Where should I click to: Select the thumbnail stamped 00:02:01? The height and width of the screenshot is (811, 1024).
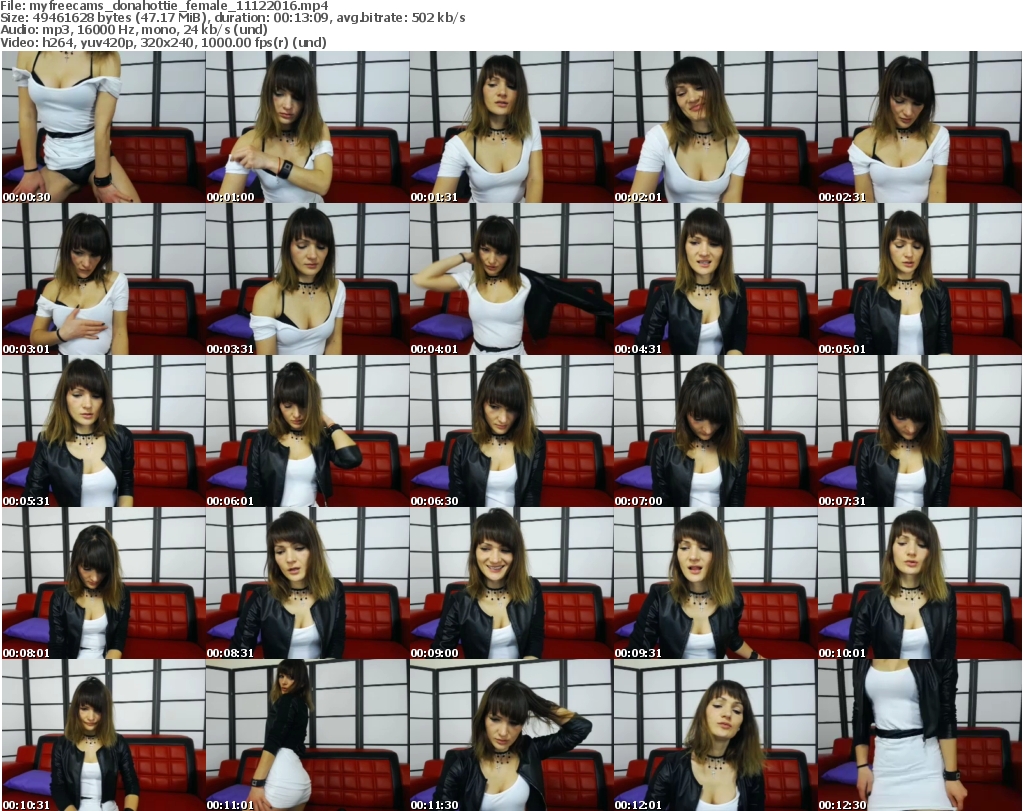click(715, 127)
